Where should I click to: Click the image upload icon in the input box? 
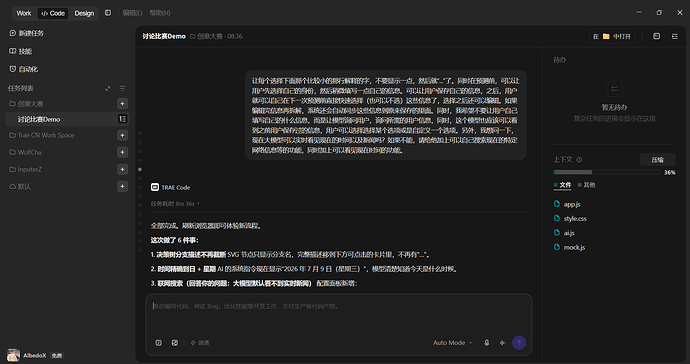175,342
